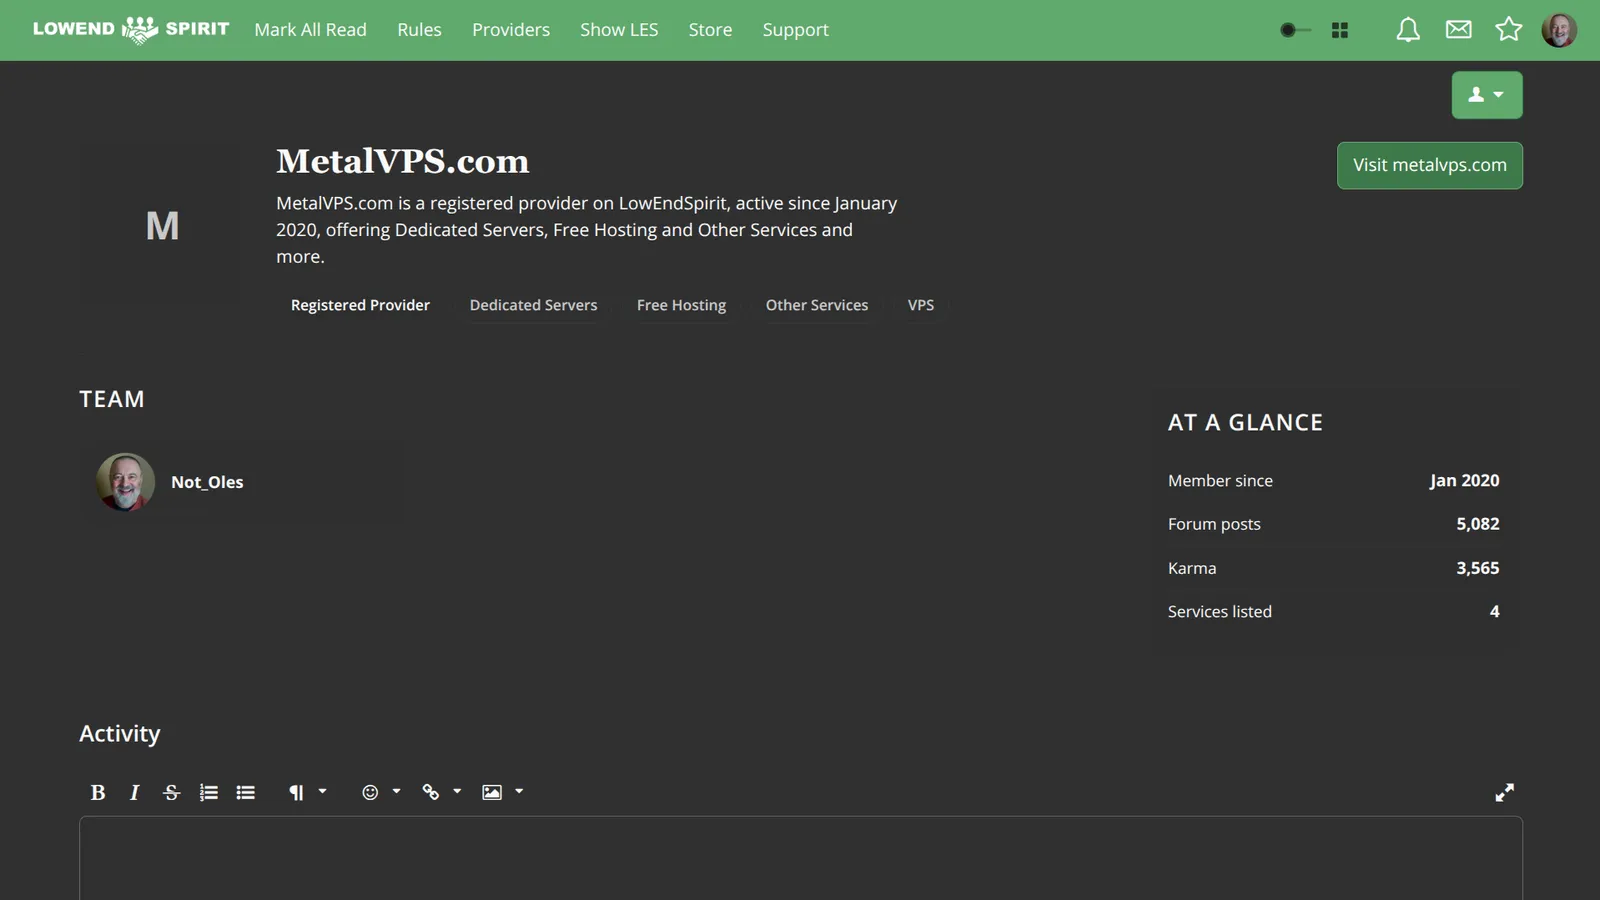Image resolution: width=1600 pixels, height=900 pixels.
Task: Open the Rules page
Action: pos(419,30)
